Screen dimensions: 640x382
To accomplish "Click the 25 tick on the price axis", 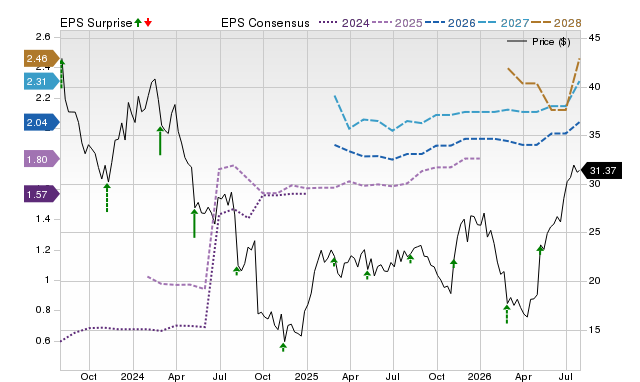I will pos(594,232).
